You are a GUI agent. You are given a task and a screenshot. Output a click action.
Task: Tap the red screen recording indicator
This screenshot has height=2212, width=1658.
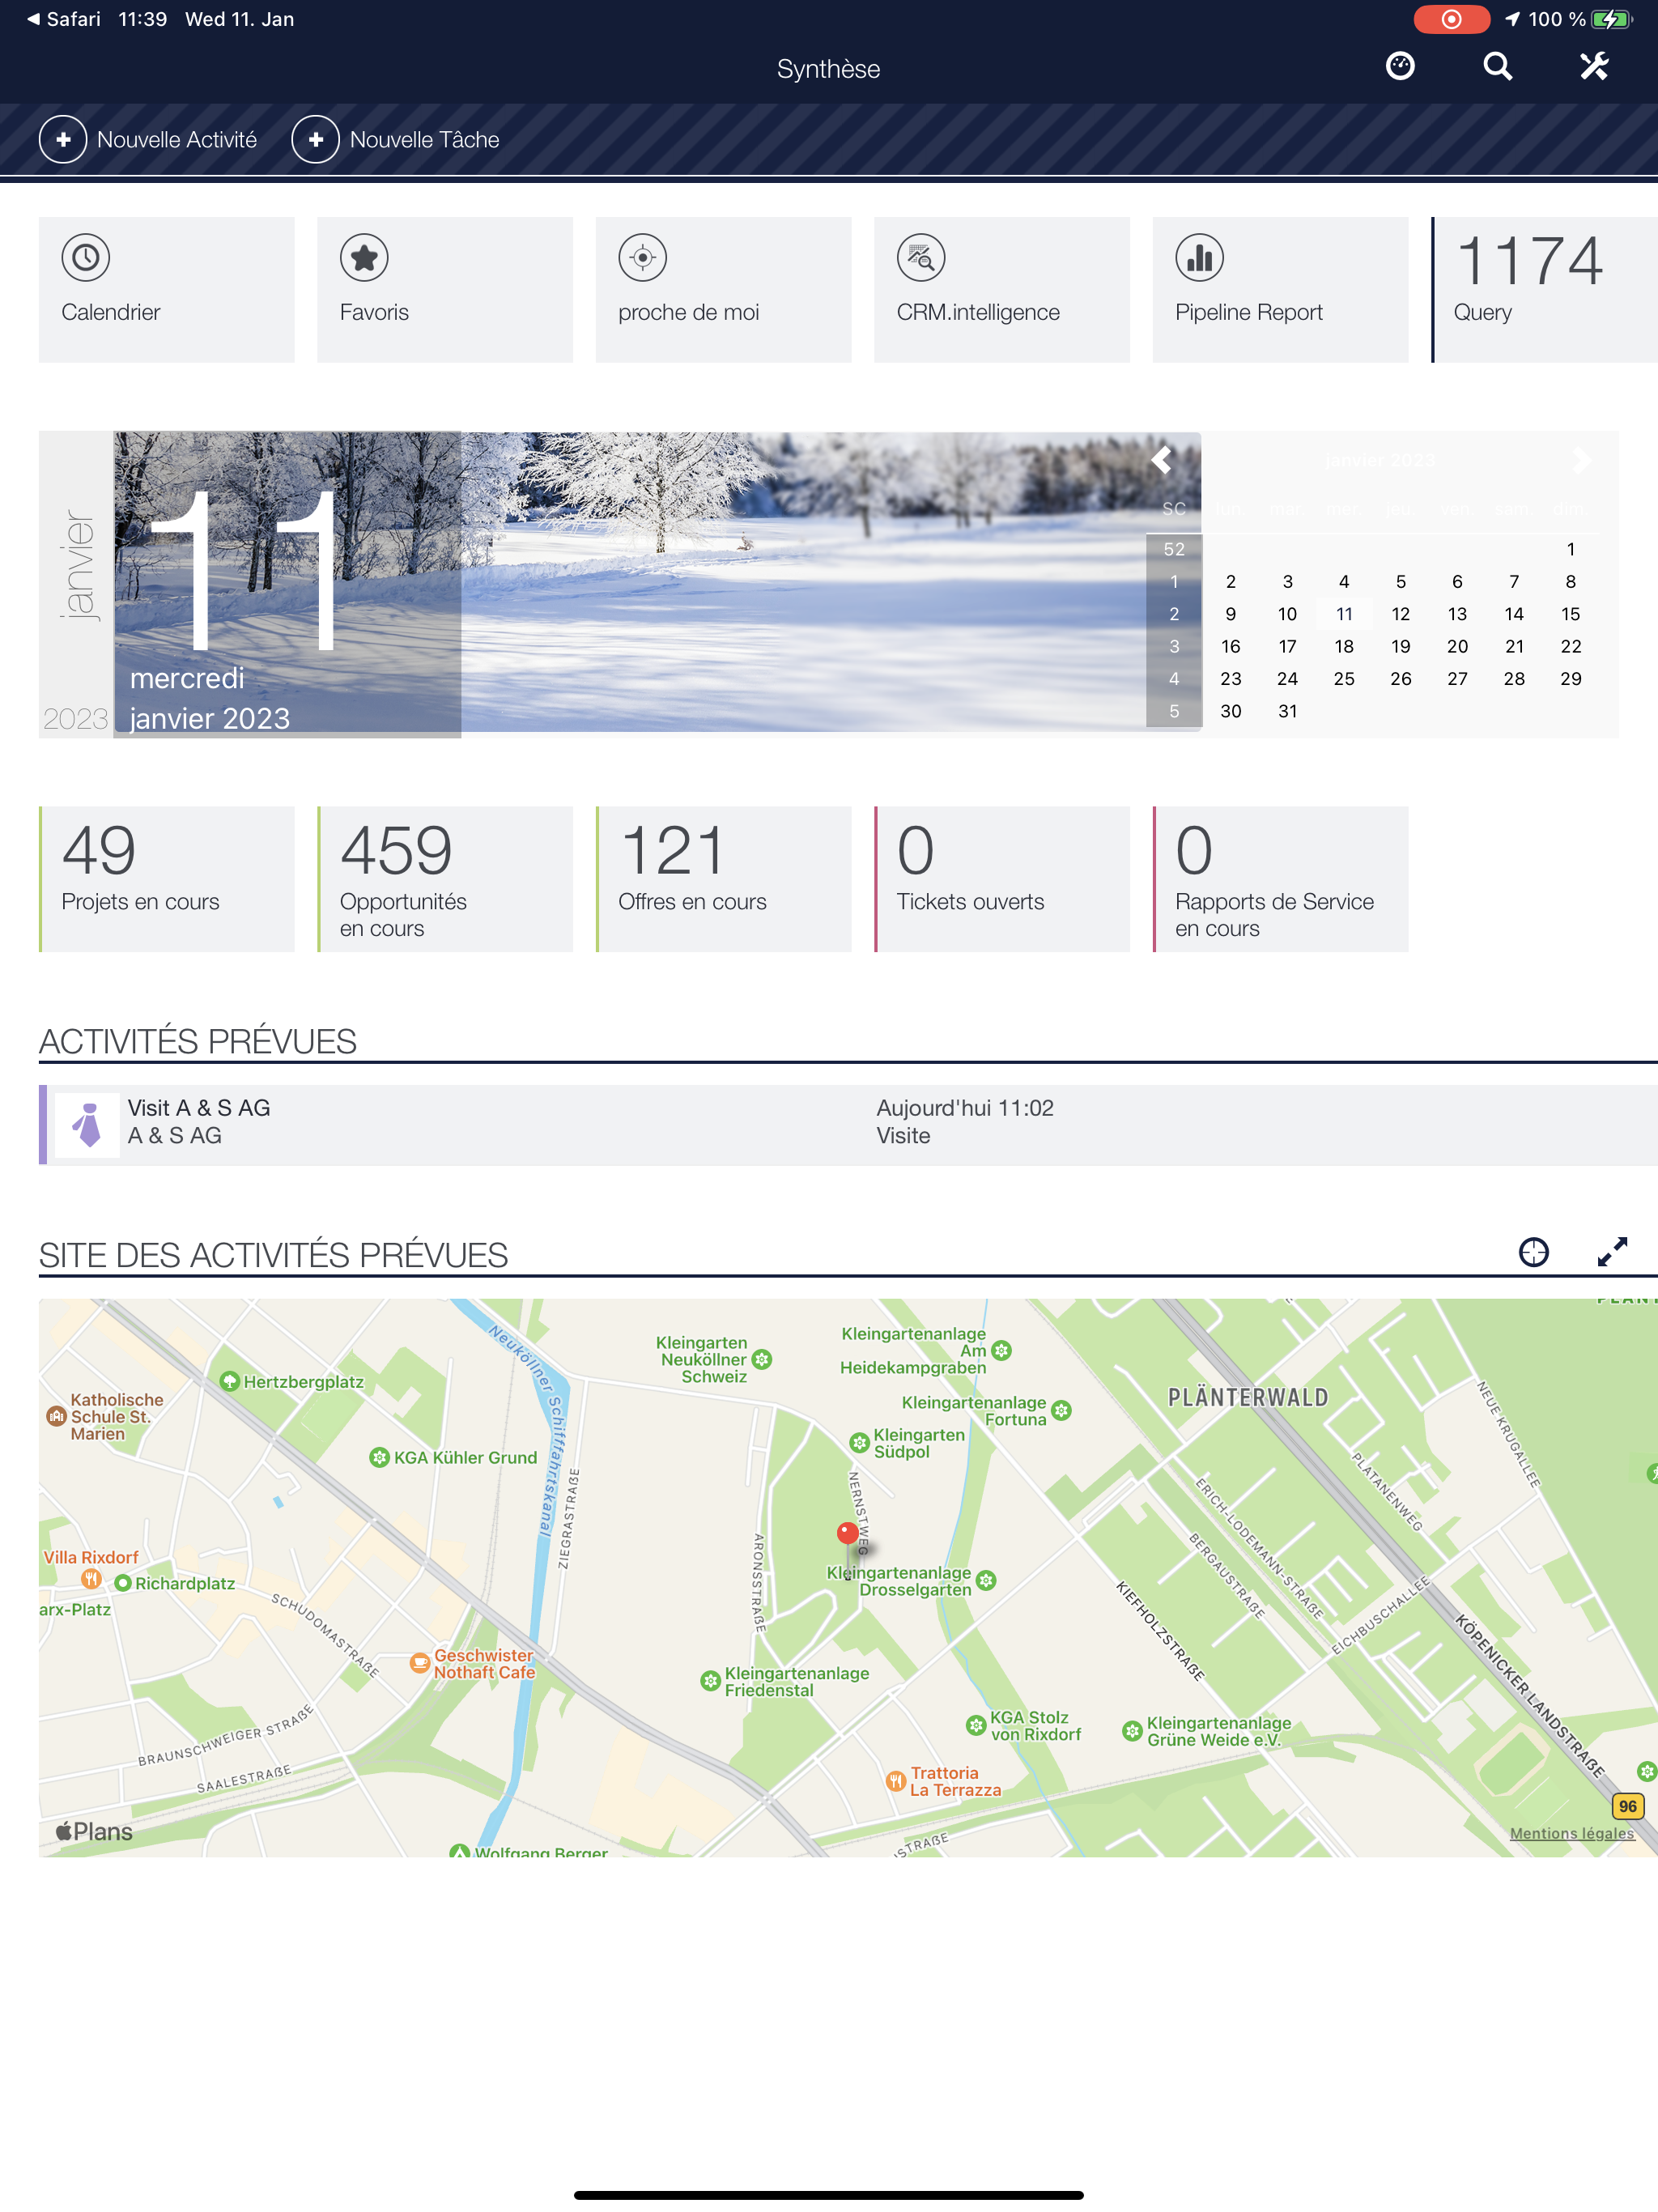pyautogui.click(x=1451, y=19)
